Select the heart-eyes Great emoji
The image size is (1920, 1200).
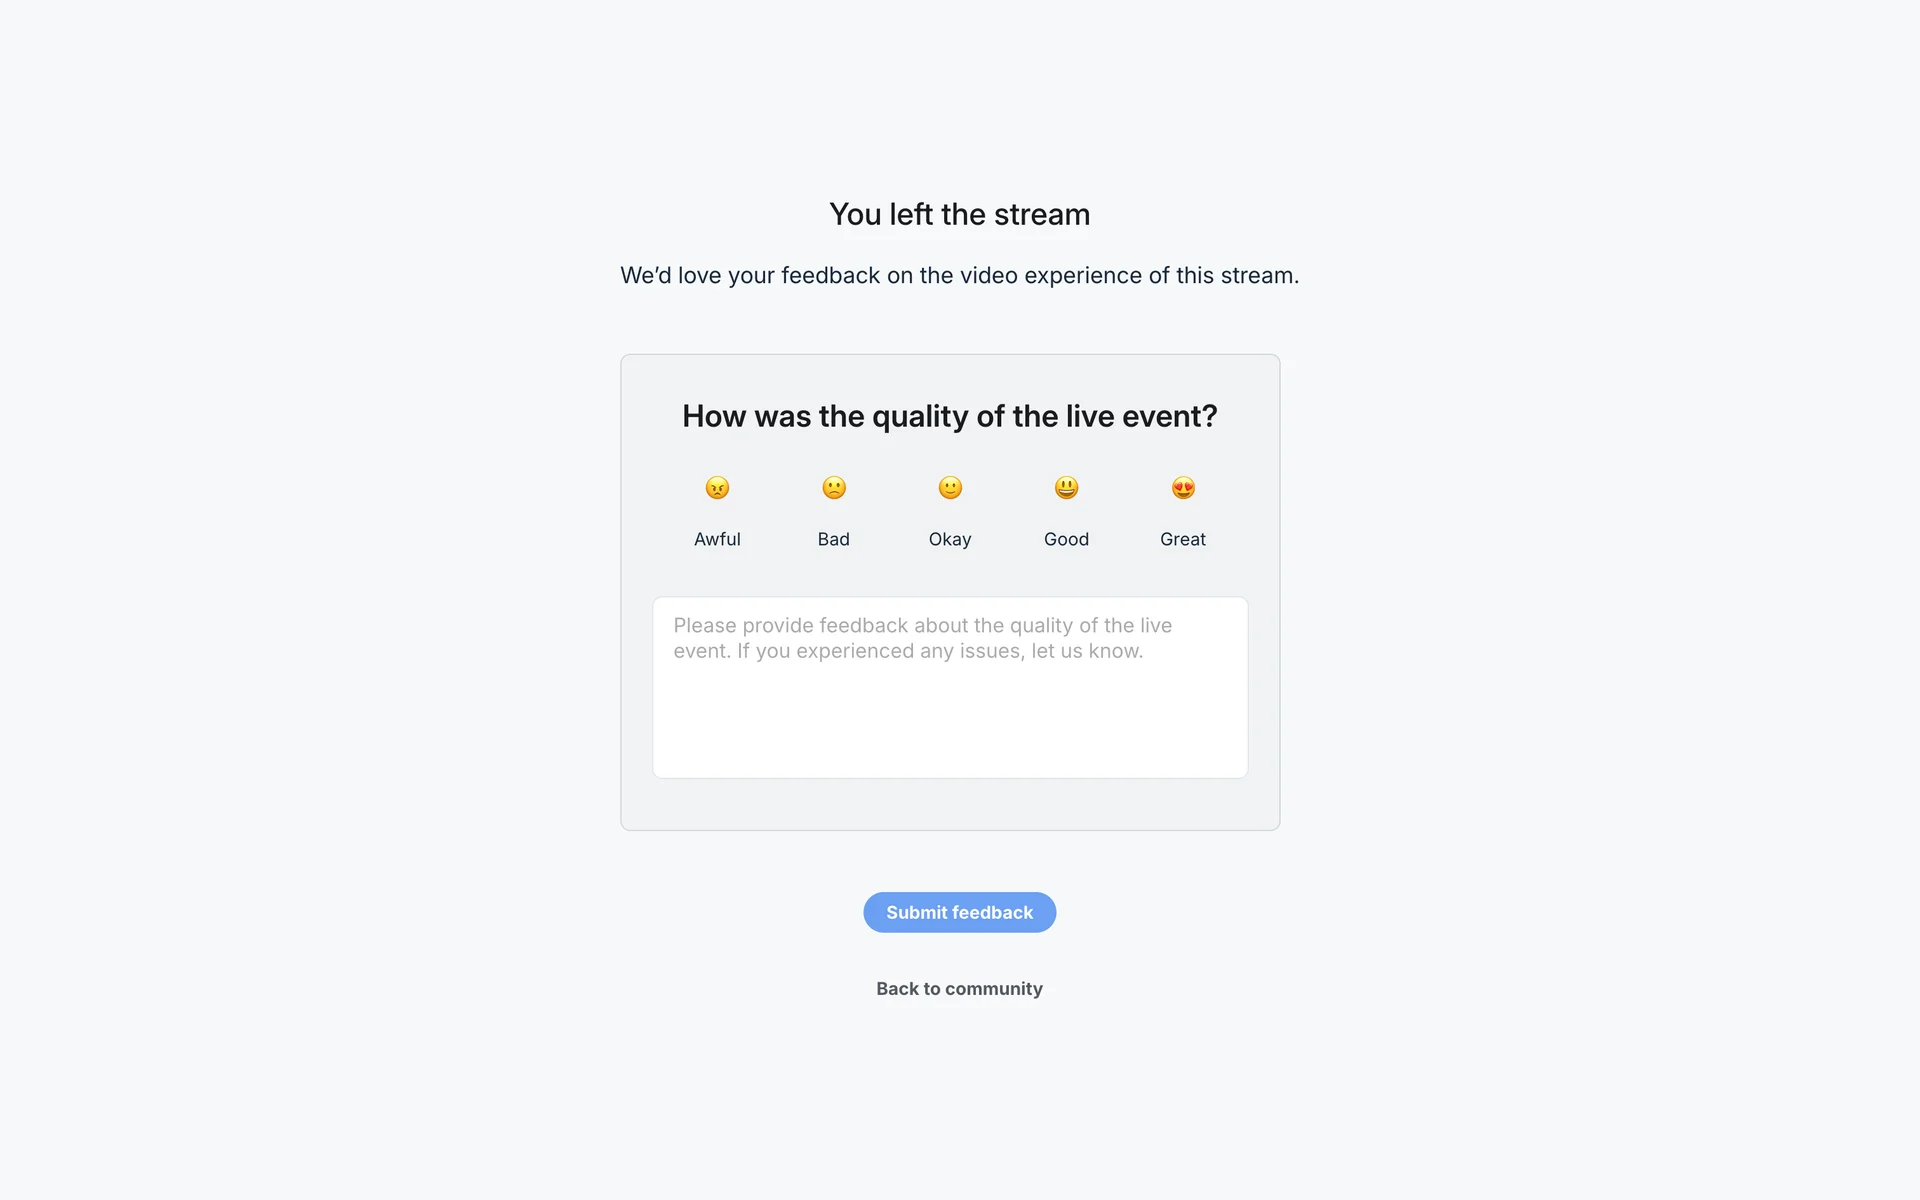(x=1183, y=488)
